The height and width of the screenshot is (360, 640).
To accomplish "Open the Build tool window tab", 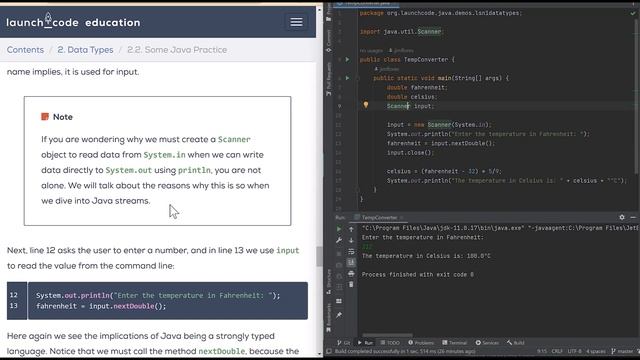I will pyautogui.click(x=516, y=343).
